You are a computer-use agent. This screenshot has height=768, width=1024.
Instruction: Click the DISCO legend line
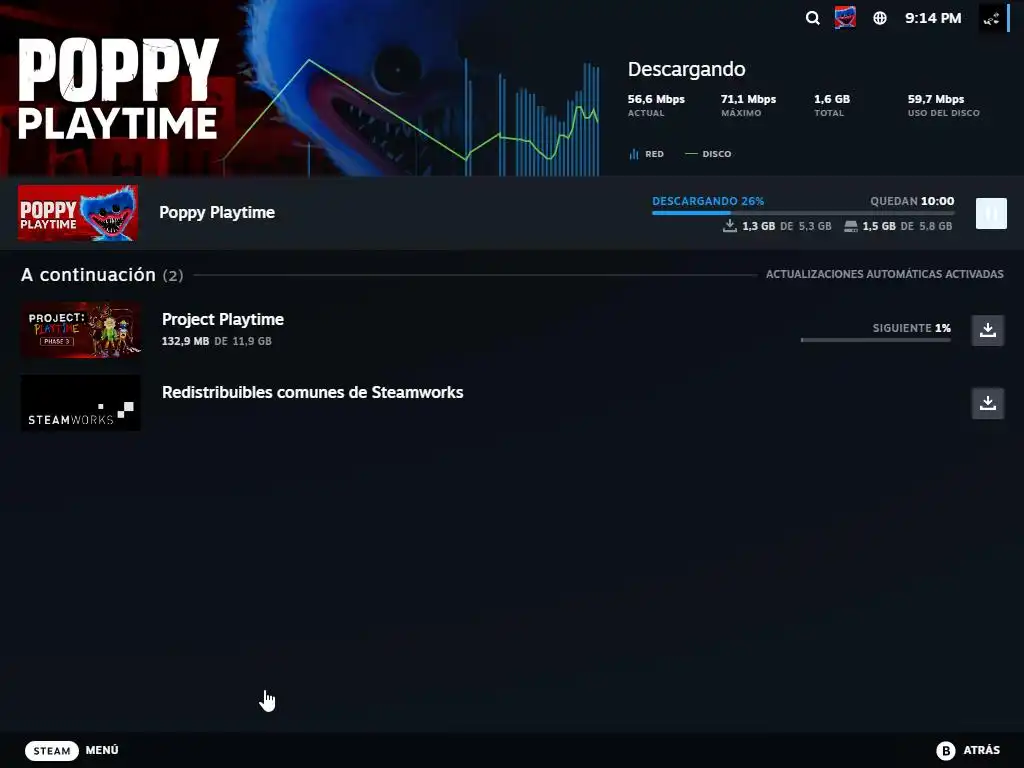691,154
